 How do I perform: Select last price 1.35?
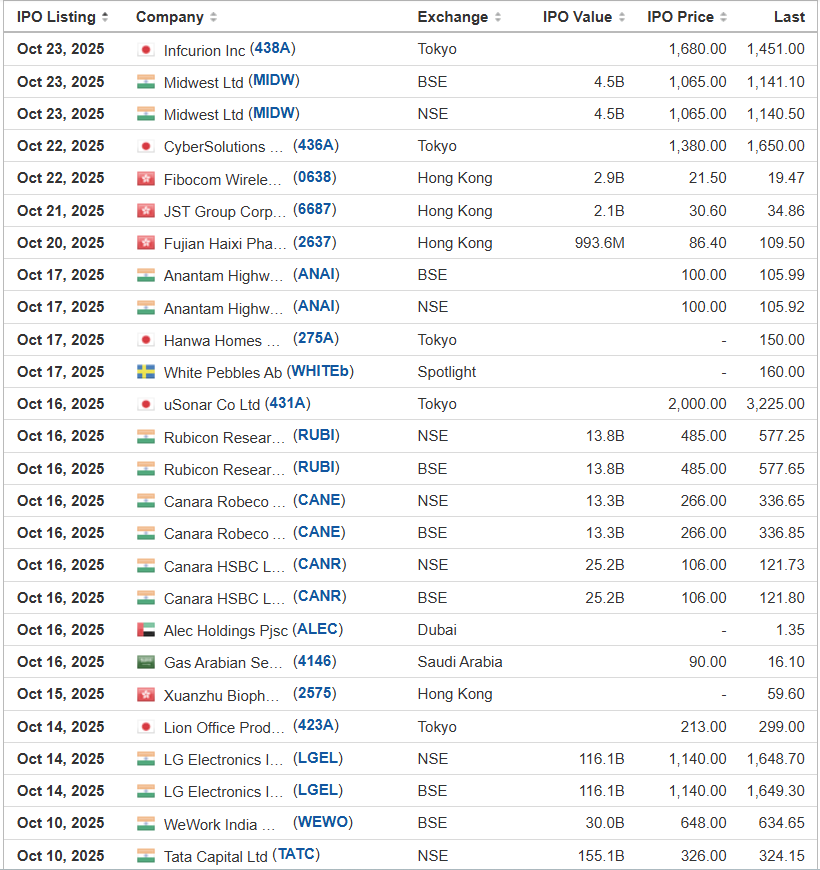click(790, 630)
